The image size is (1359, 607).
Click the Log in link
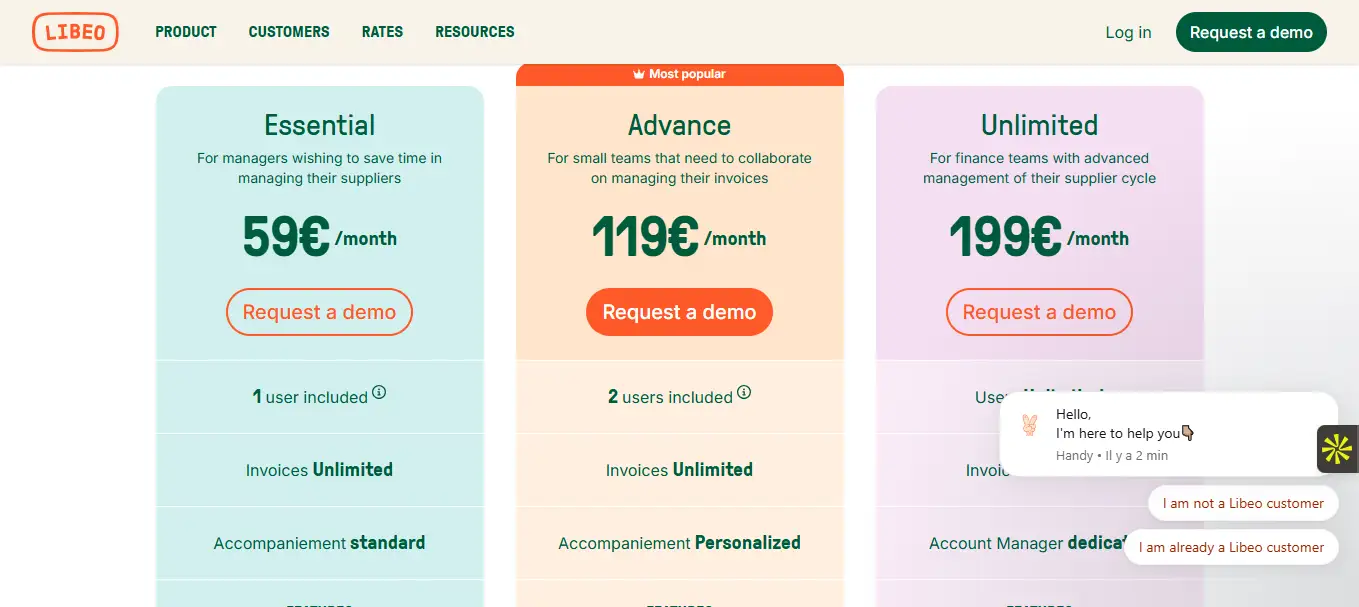point(1128,32)
